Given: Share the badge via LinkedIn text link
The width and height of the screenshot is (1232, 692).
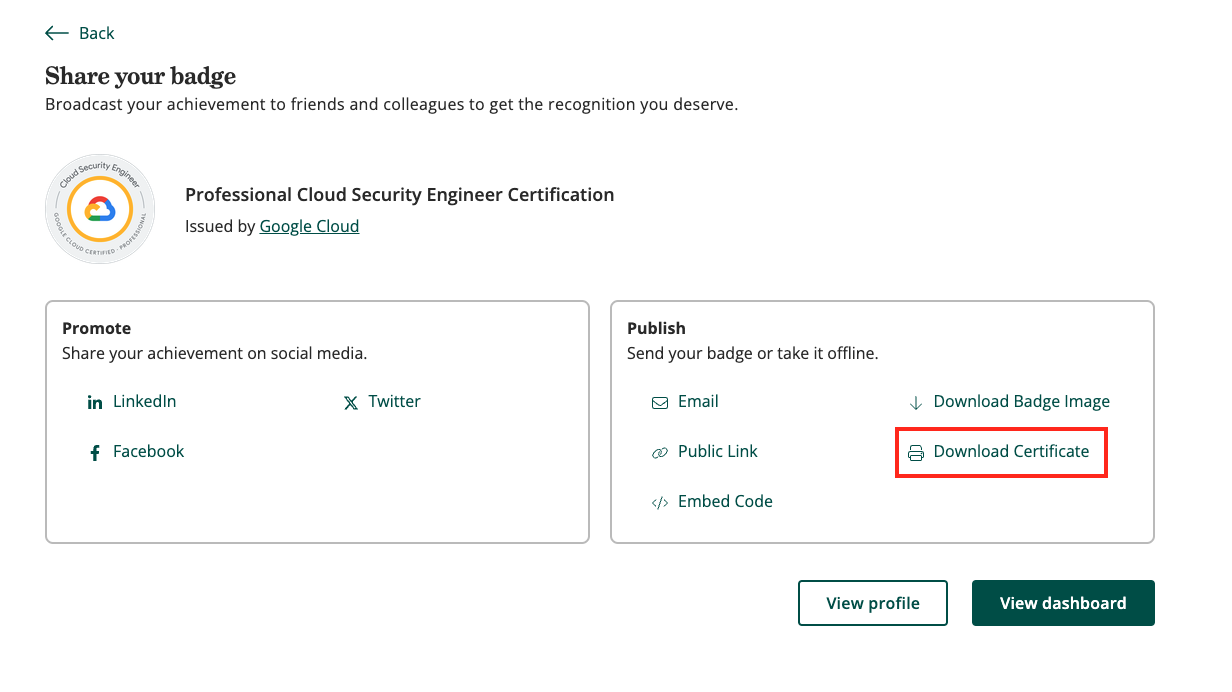Looking at the screenshot, I should [144, 401].
